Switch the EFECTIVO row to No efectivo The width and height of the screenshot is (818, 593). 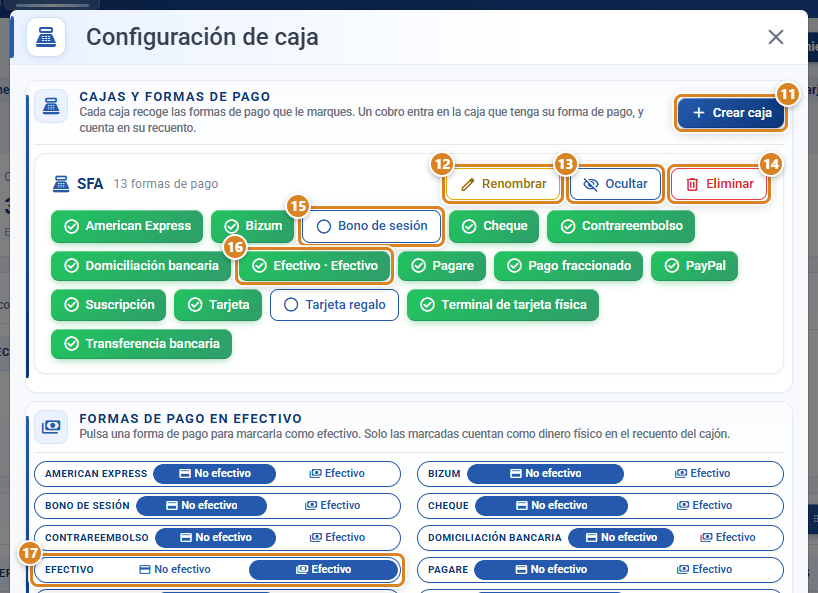click(x=174, y=570)
